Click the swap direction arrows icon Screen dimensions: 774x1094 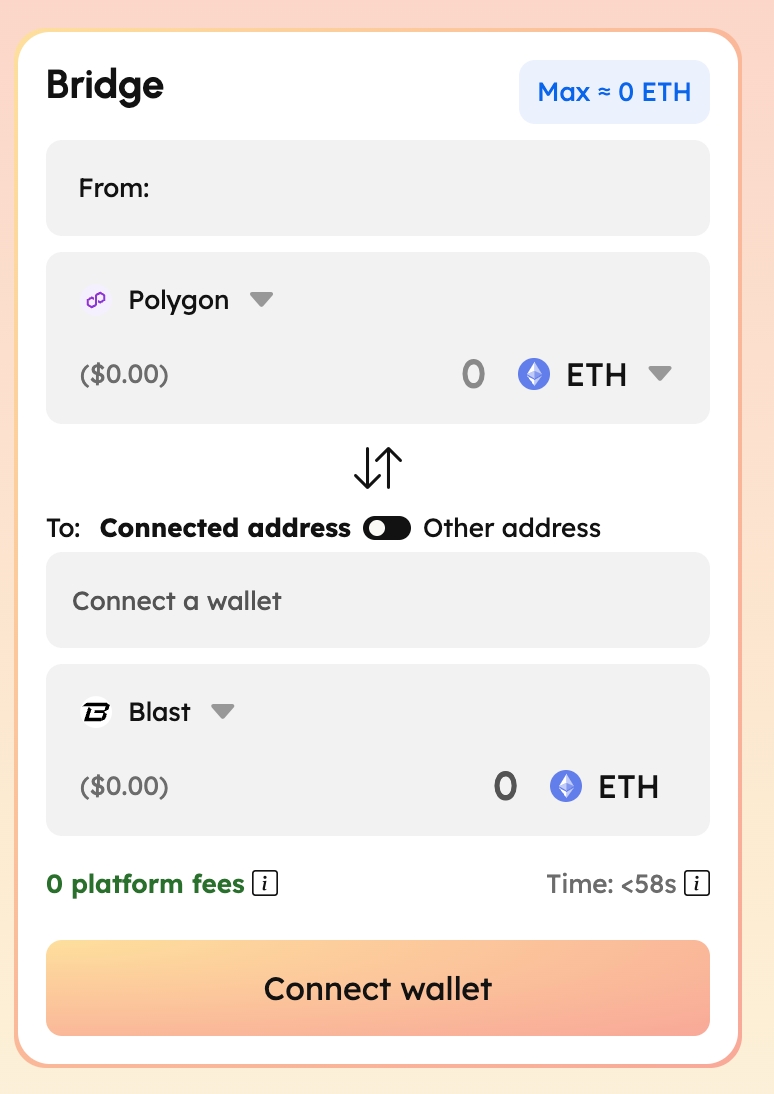coord(378,468)
